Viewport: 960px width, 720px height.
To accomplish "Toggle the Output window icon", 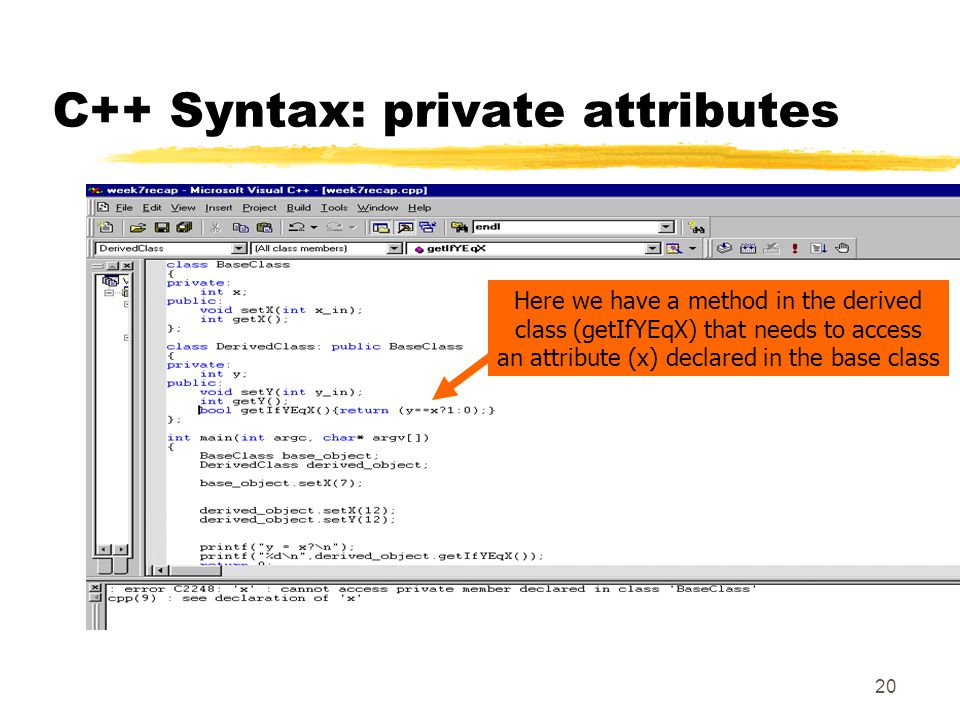I will coord(405,228).
